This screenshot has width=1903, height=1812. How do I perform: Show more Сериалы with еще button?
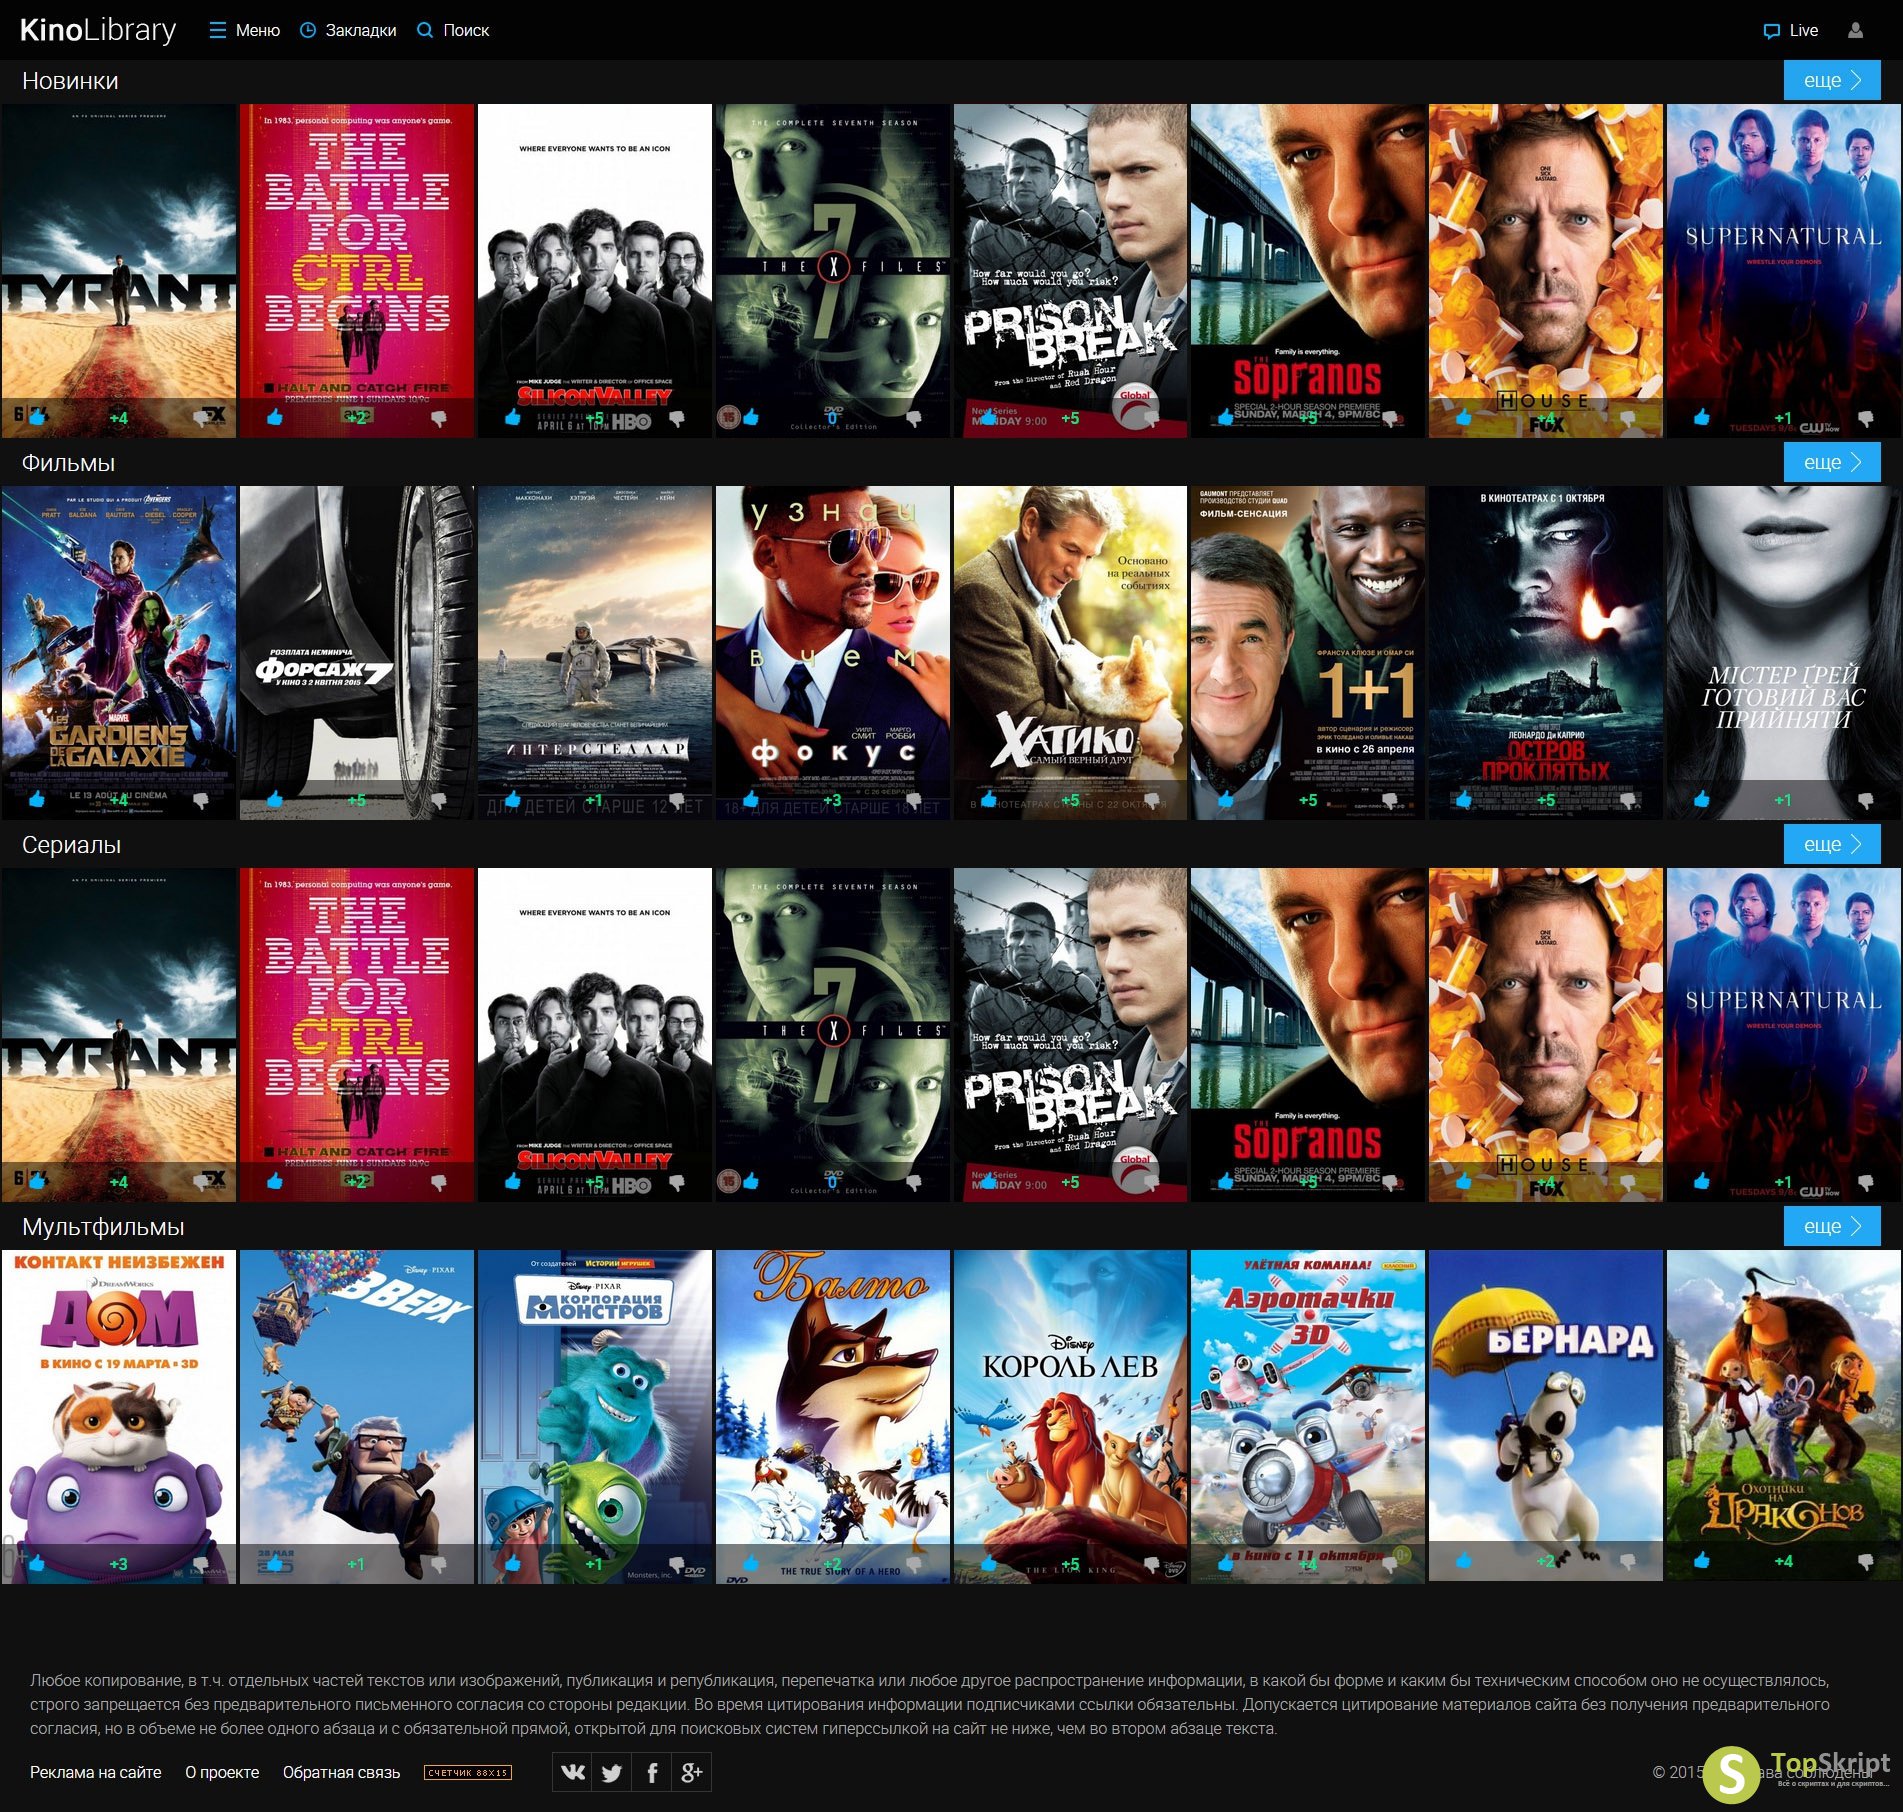click(1832, 844)
